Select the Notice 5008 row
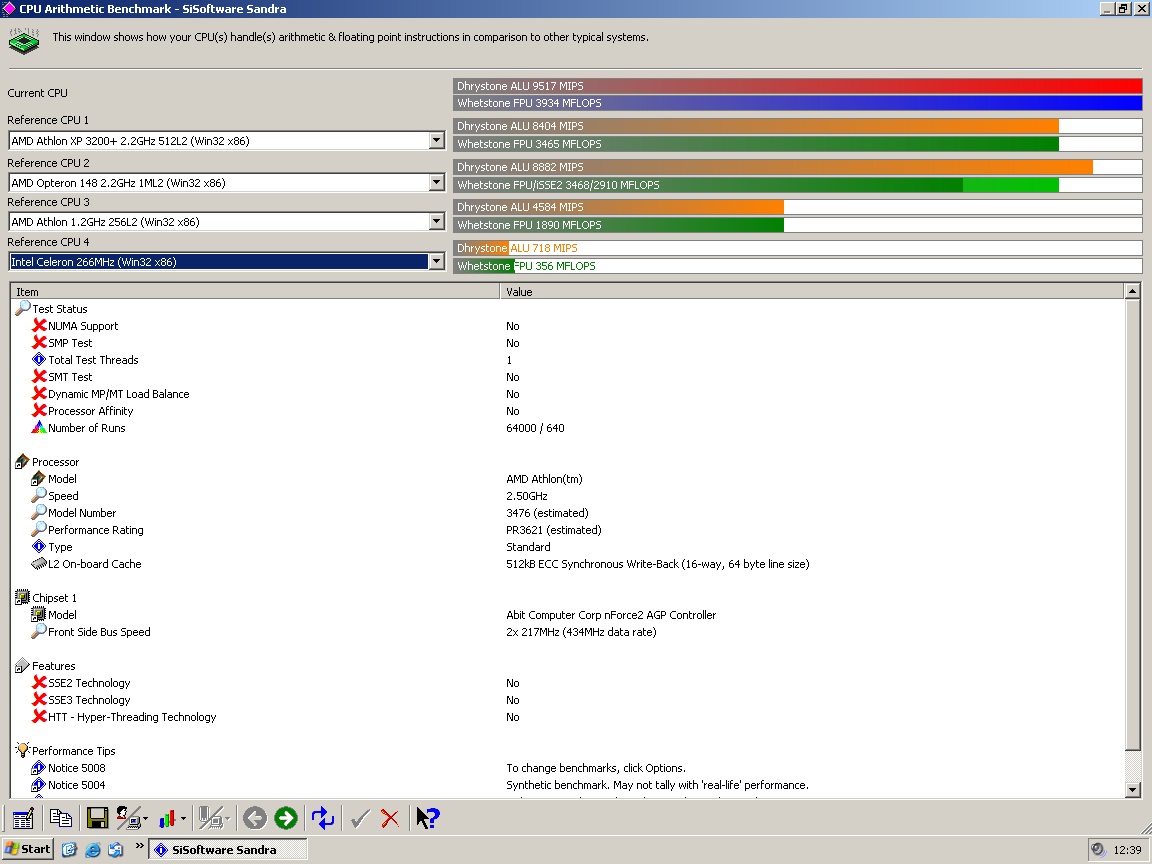Screen dimensions: 1152x864 click(x=568, y=768)
